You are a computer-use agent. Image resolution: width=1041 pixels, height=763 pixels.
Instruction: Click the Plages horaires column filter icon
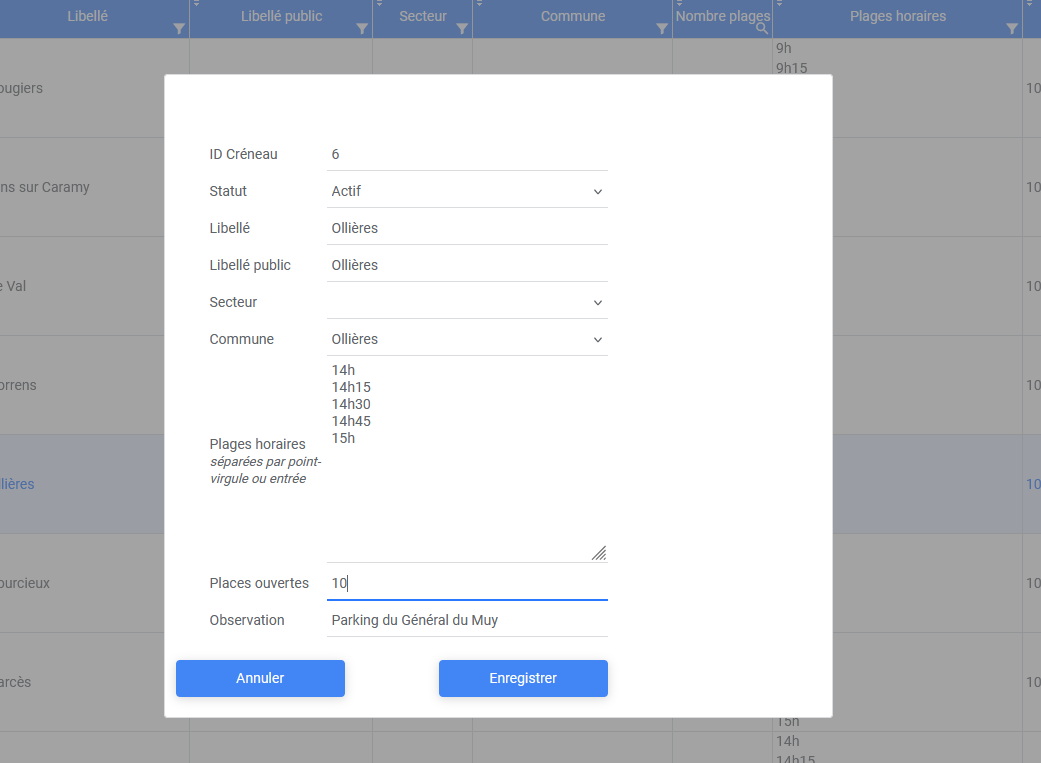(x=1012, y=29)
